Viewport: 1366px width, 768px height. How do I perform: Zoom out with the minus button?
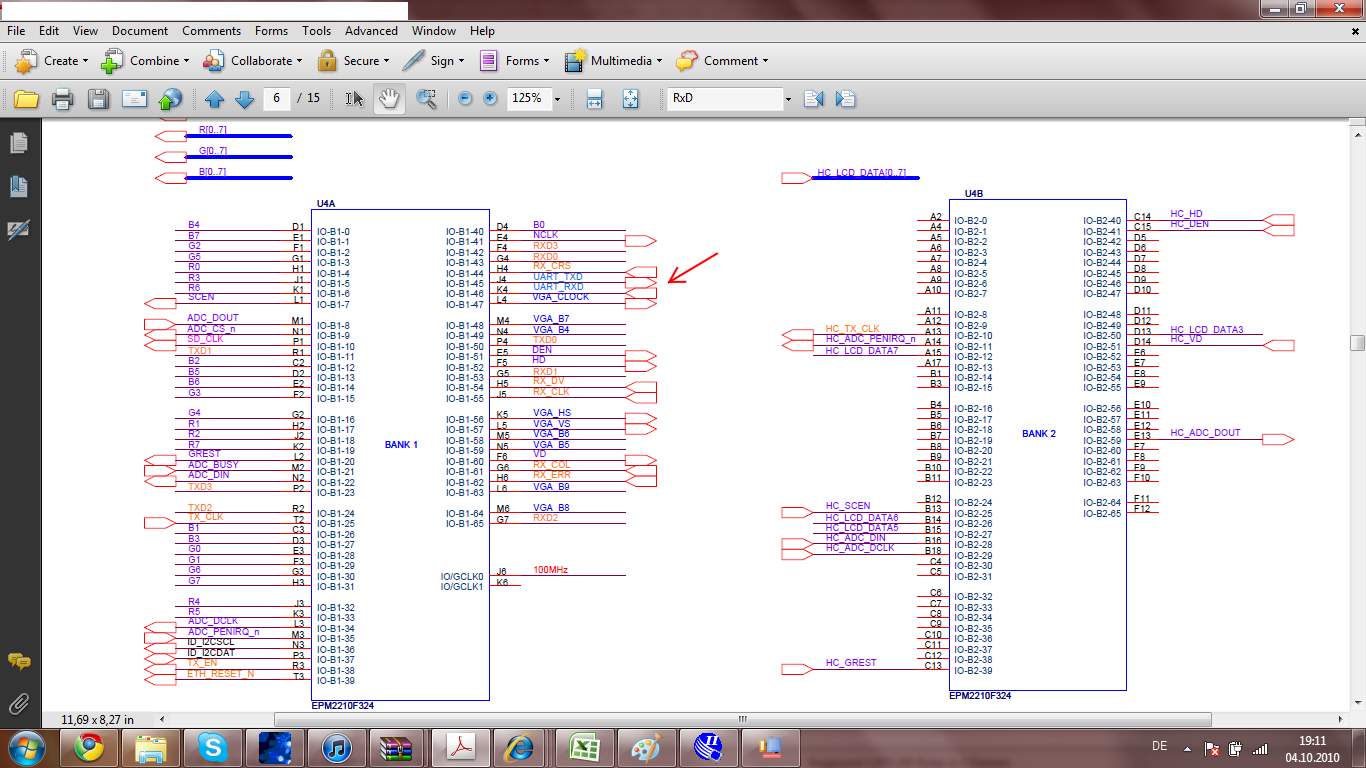coord(465,98)
